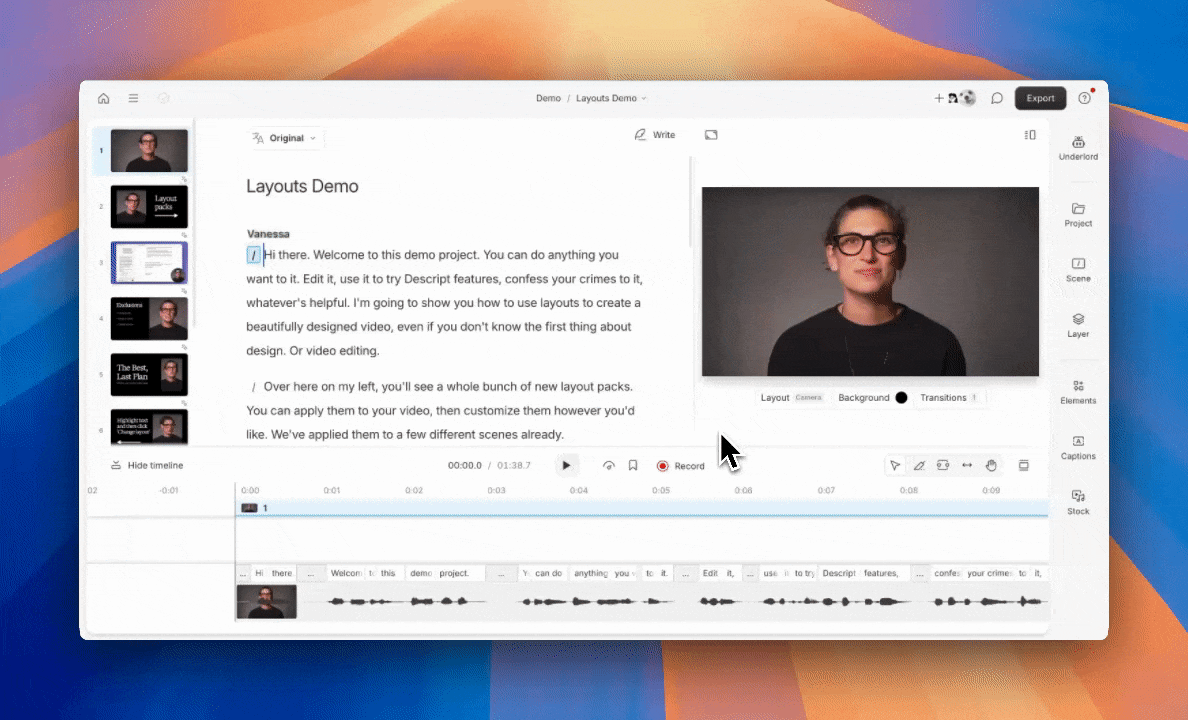Click scene 1 bar in the timeline
This screenshot has width=1188, height=720.
pyautogui.click(x=642, y=508)
